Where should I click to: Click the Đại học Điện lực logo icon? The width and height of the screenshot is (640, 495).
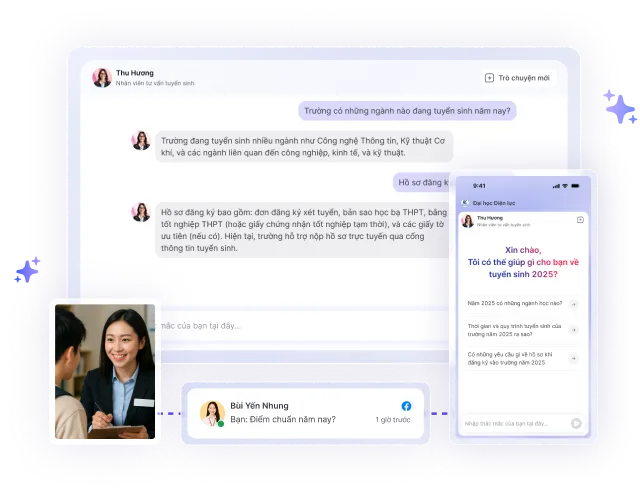point(465,203)
